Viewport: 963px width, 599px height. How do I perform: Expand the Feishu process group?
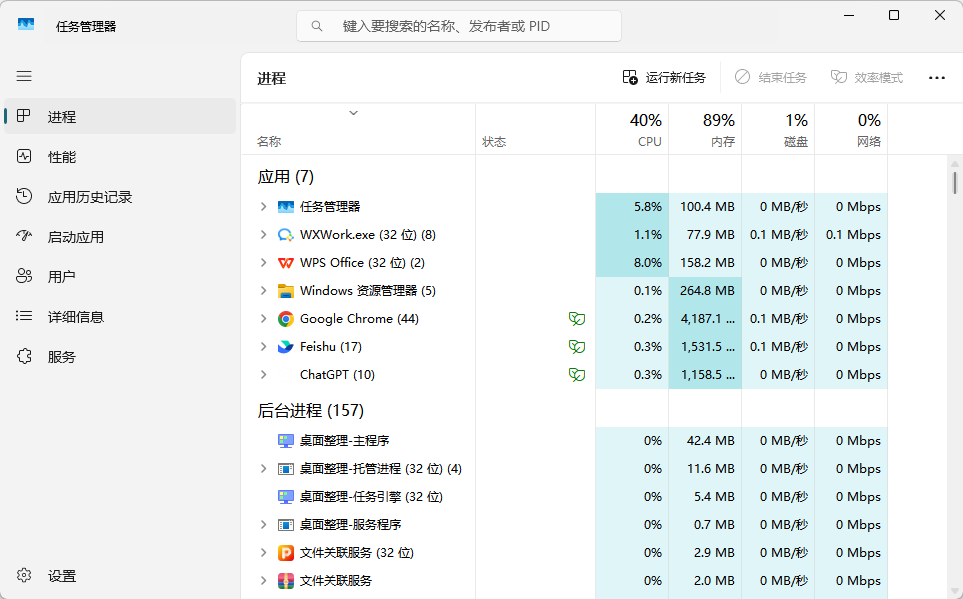[x=263, y=346]
